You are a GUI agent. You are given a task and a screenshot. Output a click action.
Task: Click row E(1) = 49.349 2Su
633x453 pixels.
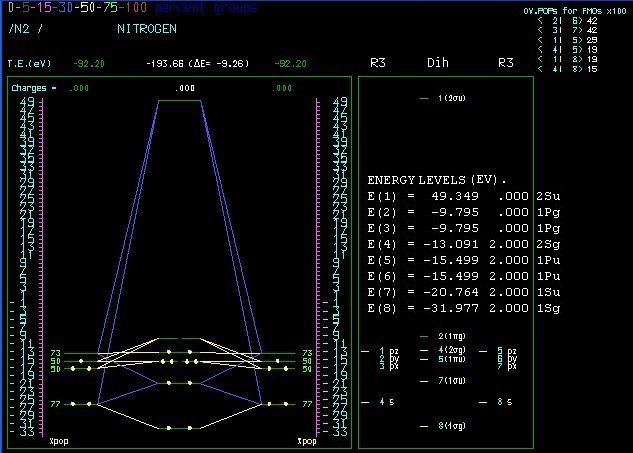pyautogui.click(x=464, y=196)
